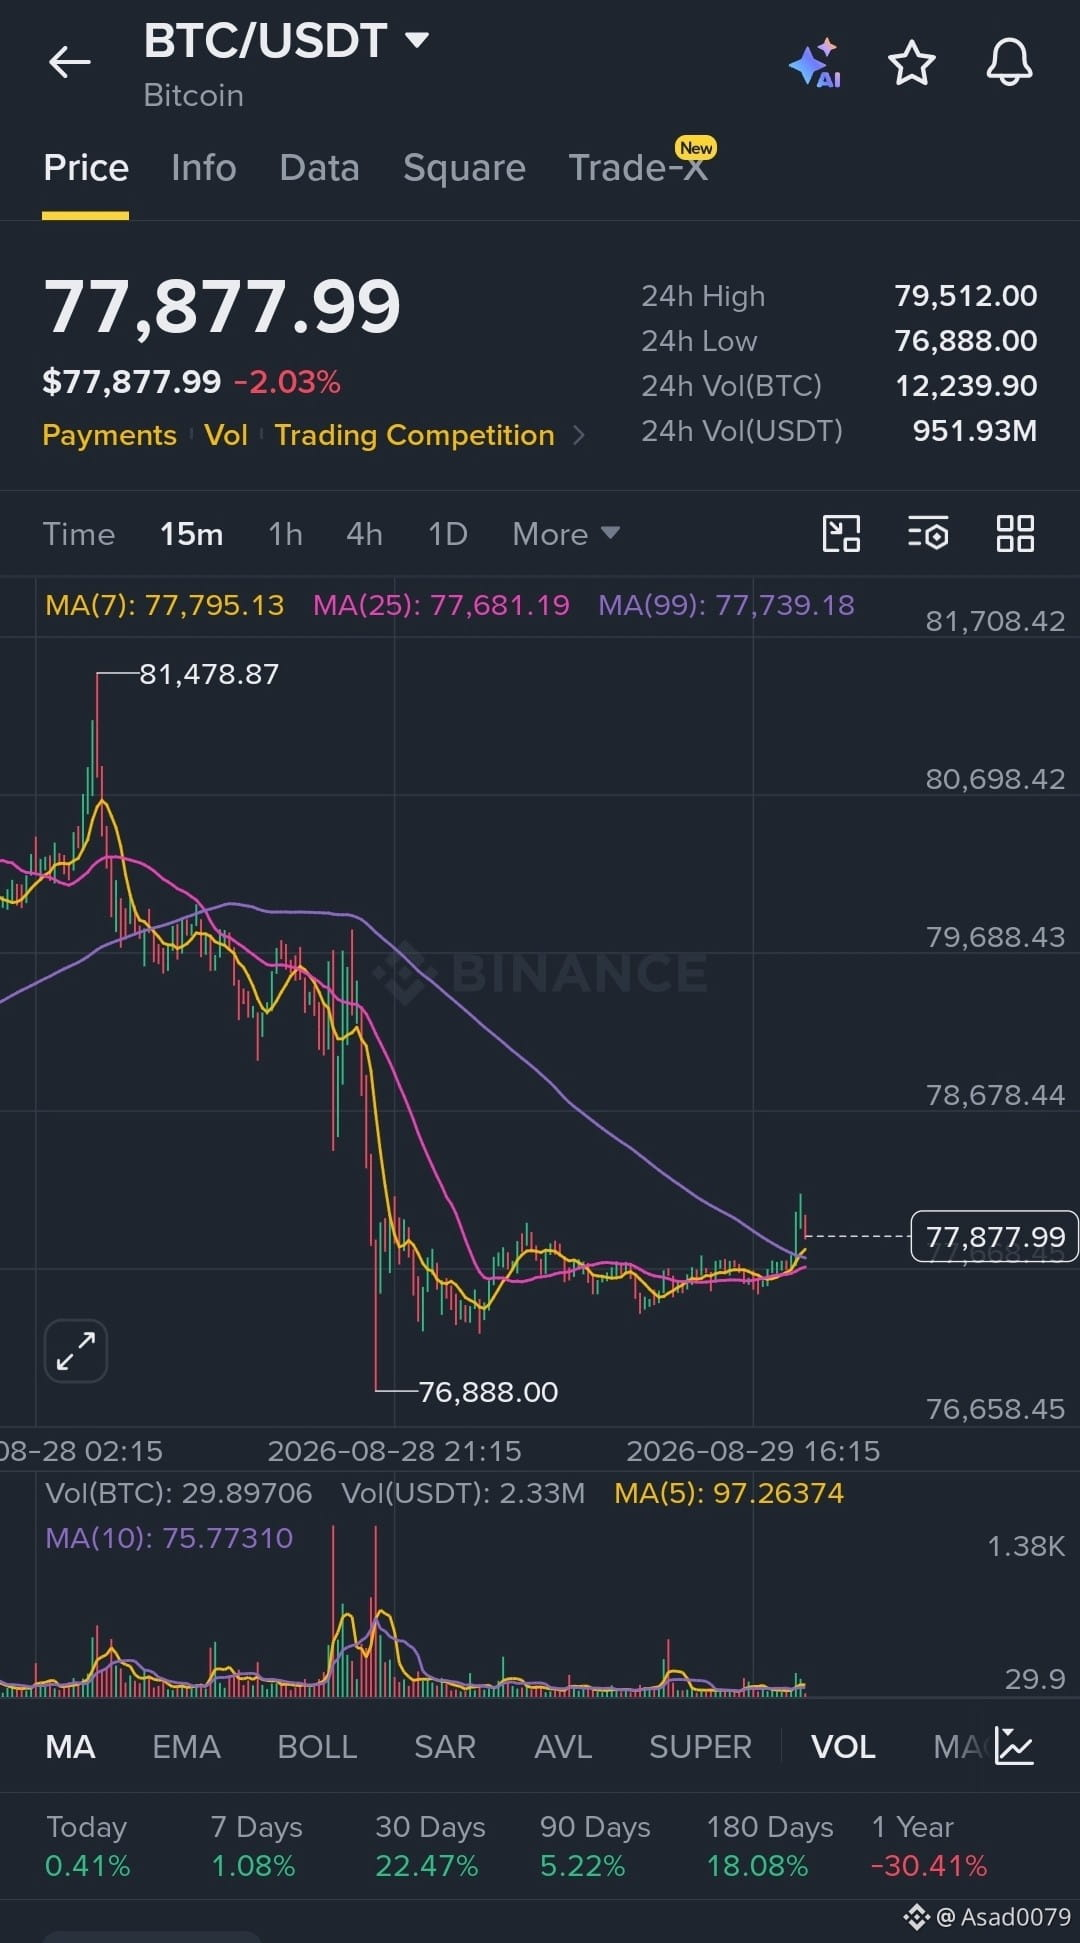Tap the MA(10): 75.77310 volume legend
The image size is (1080, 1943).
[169, 1538]
